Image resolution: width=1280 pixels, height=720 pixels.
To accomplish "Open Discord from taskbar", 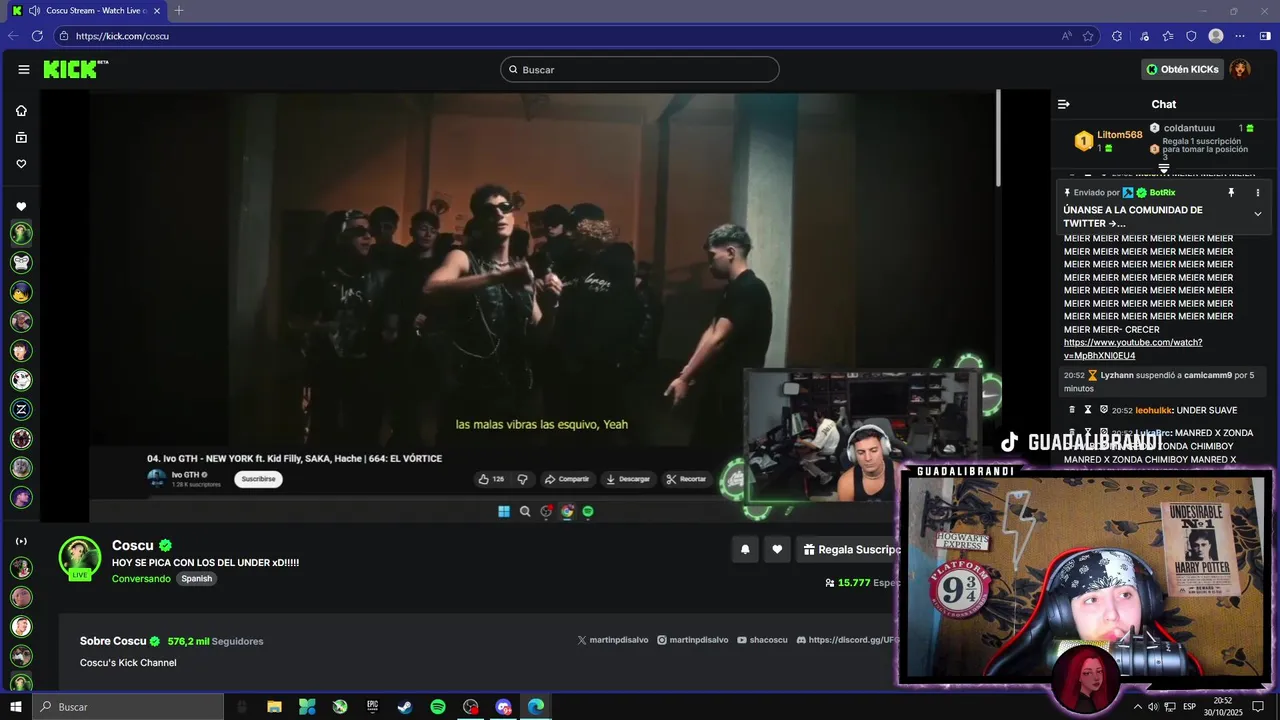I will tap(503, 707).
